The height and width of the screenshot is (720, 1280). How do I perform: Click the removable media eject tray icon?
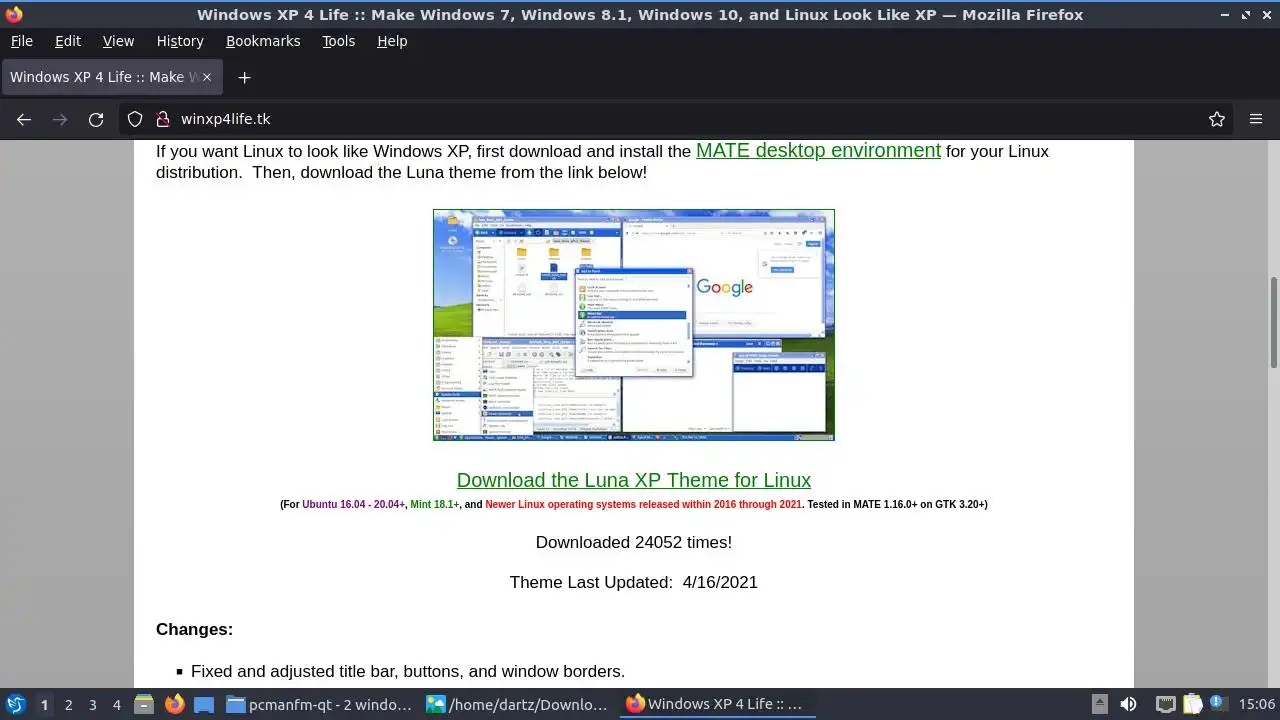(x=1099, y=704)
